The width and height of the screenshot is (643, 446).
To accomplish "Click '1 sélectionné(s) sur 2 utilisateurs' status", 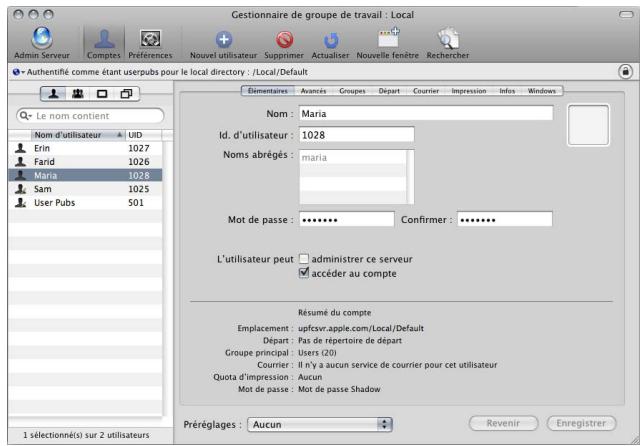I will point(86,435).
